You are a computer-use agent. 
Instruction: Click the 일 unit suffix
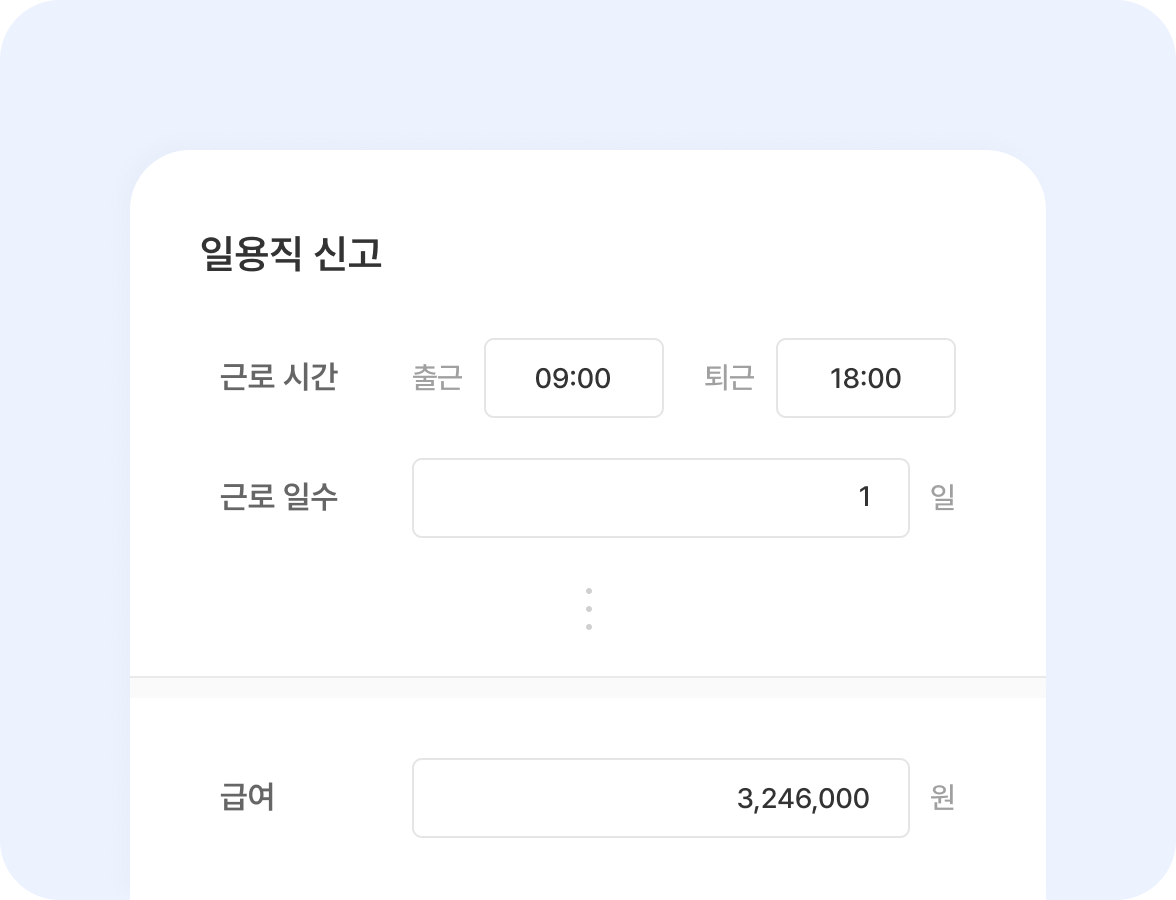pos(942,498)
